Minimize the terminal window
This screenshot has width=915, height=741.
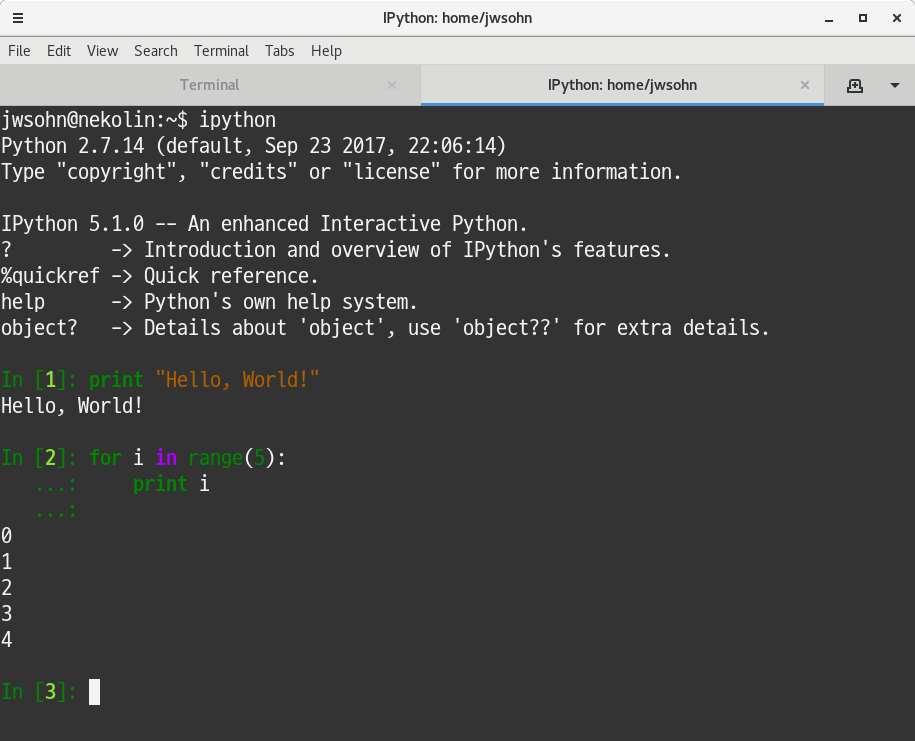[829, 18]
